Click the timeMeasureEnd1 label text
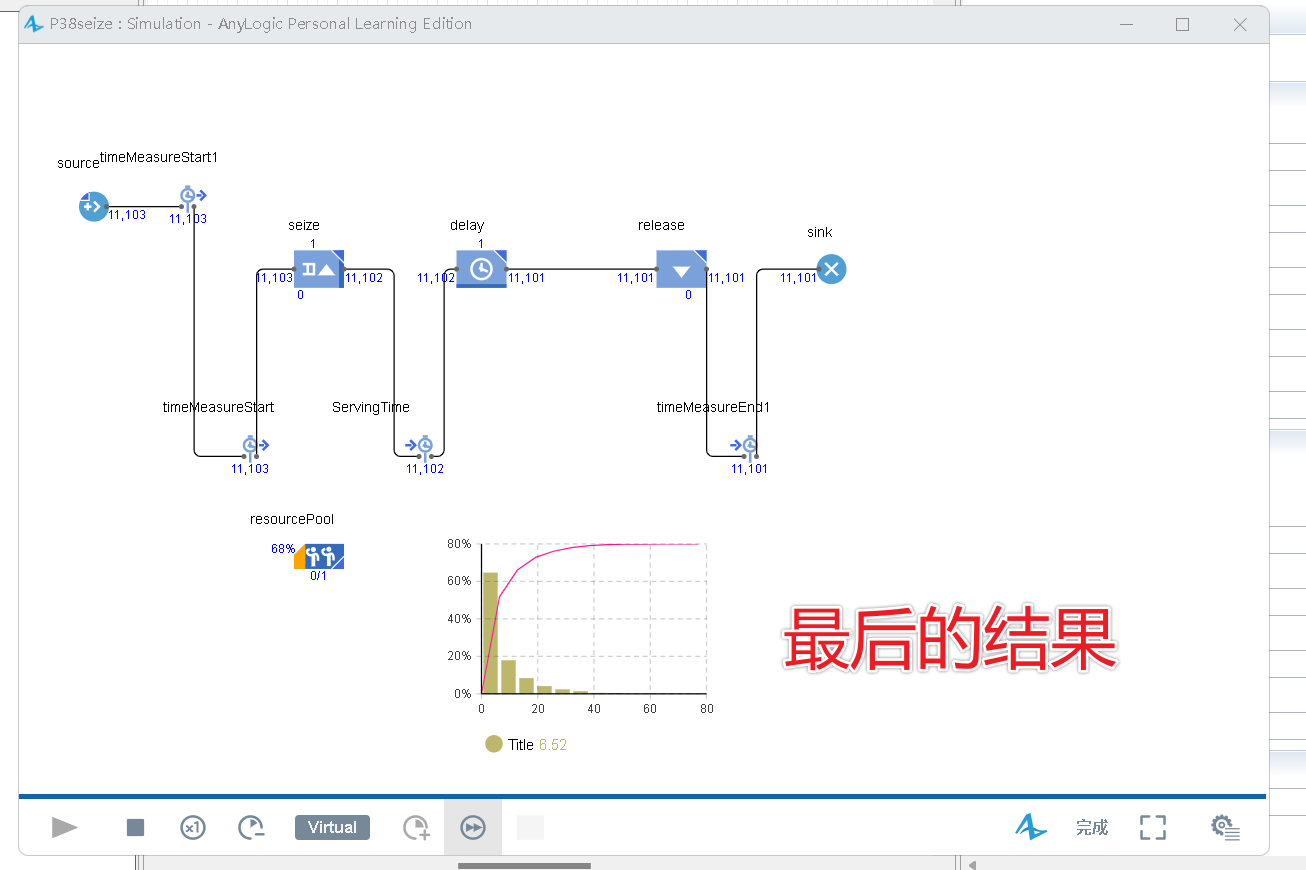 (713, 407)
